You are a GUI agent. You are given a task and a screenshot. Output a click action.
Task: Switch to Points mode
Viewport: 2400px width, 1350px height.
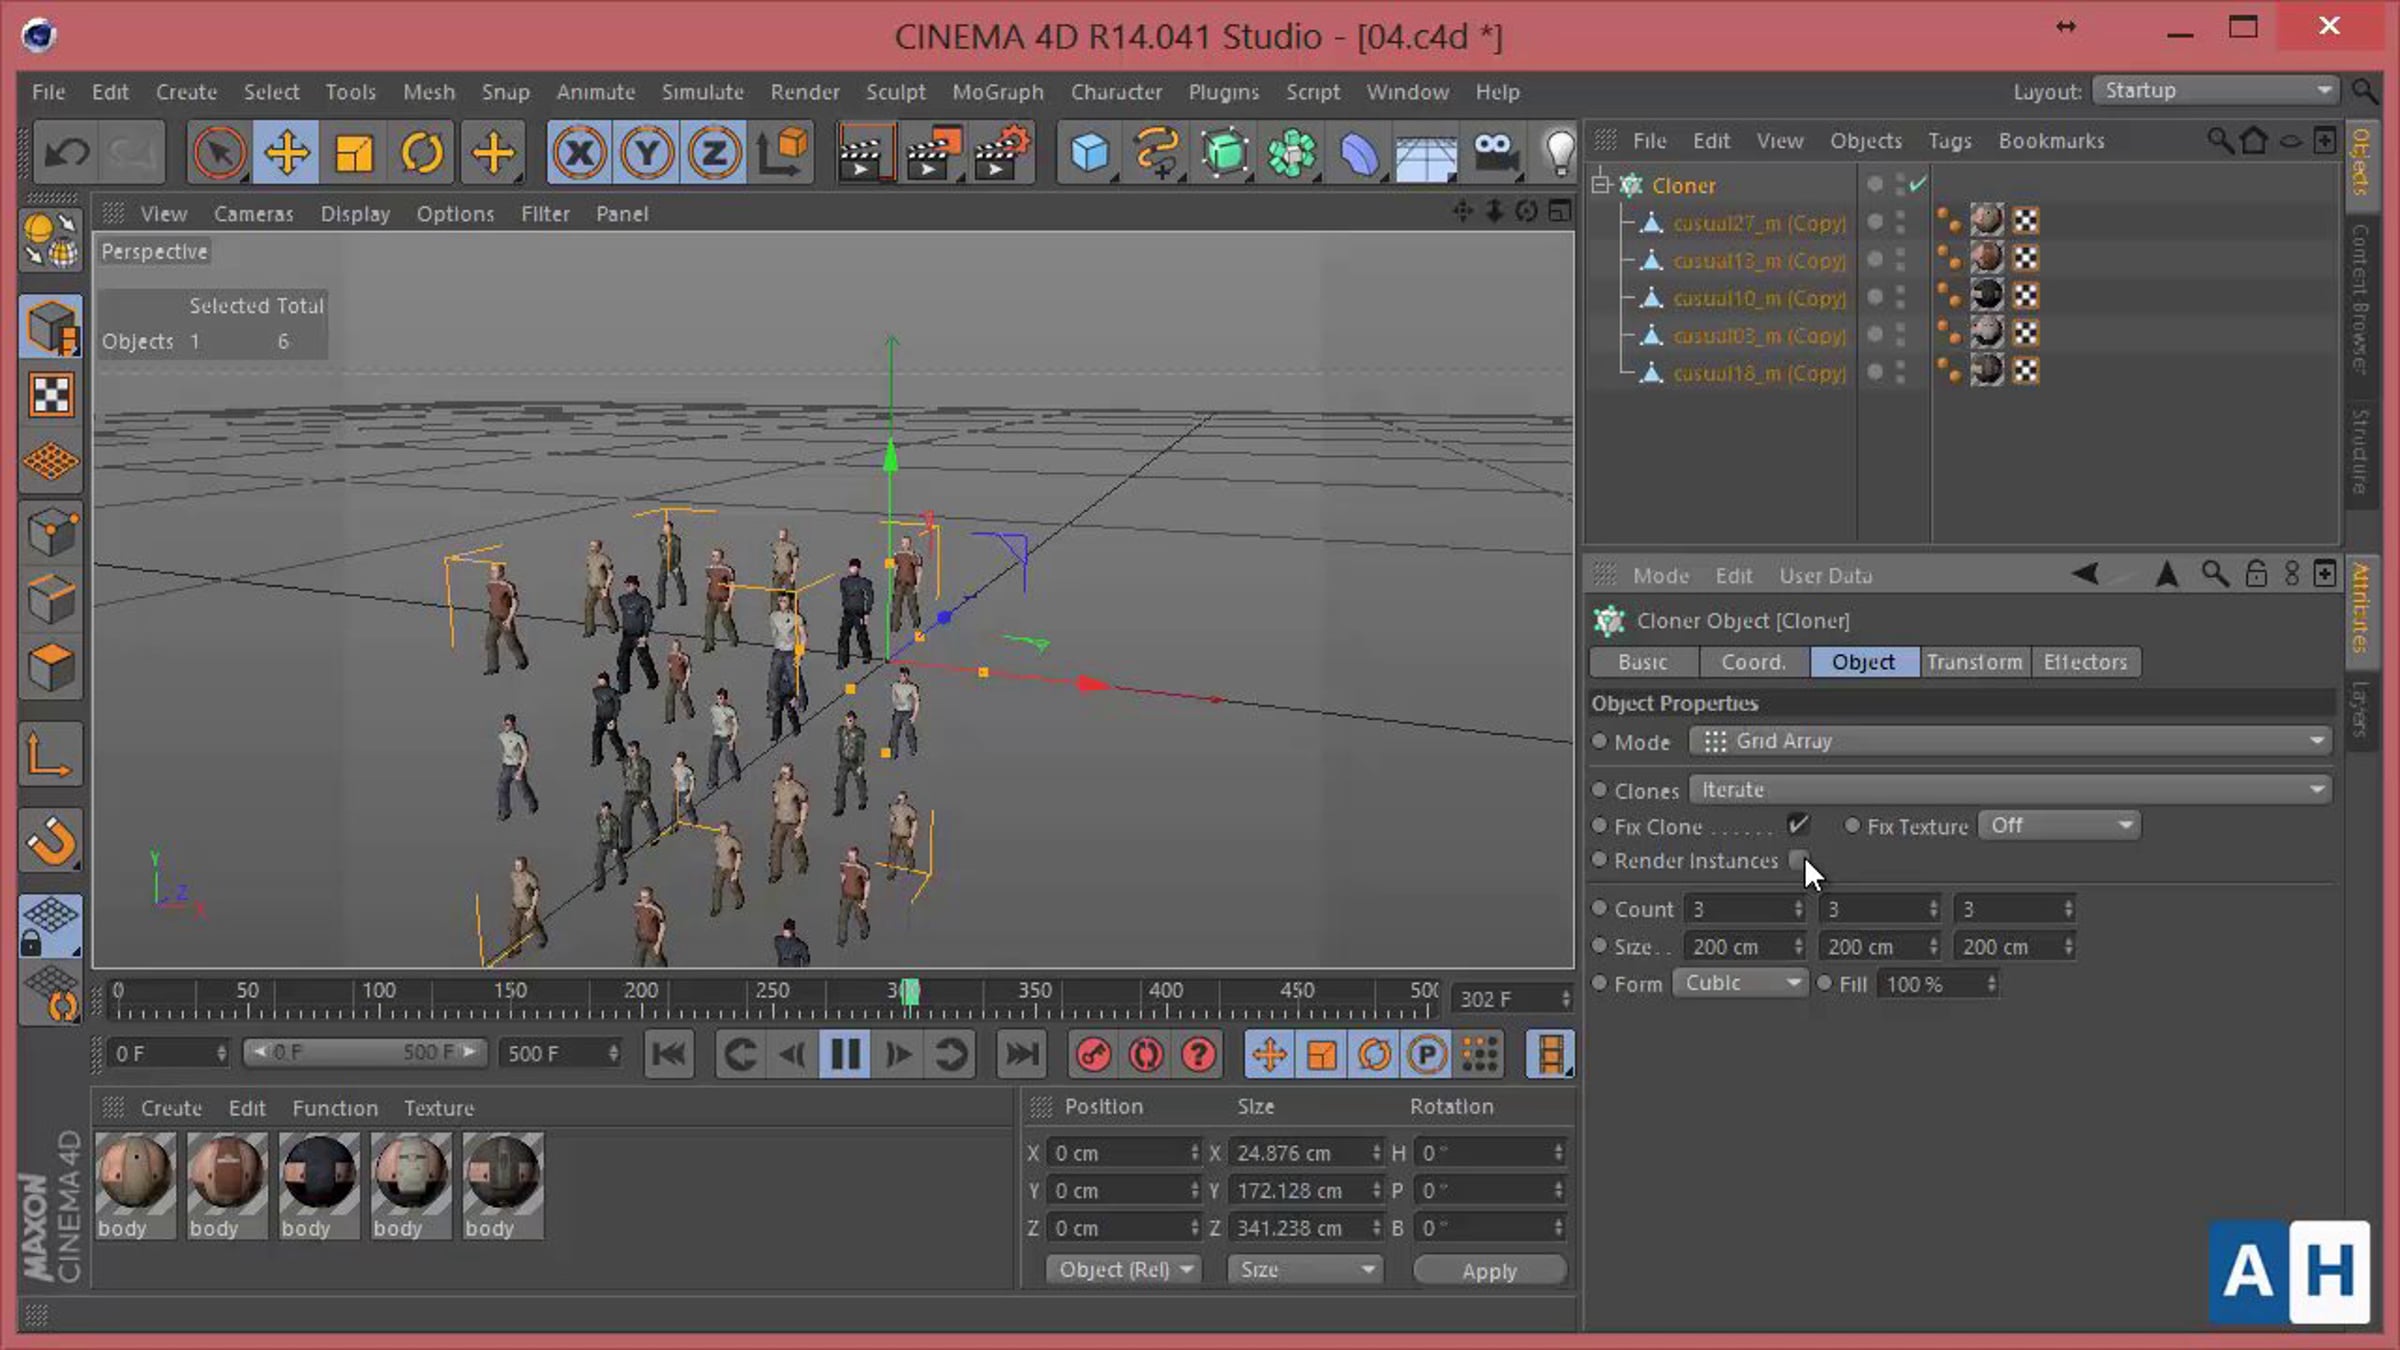(51, 531)
